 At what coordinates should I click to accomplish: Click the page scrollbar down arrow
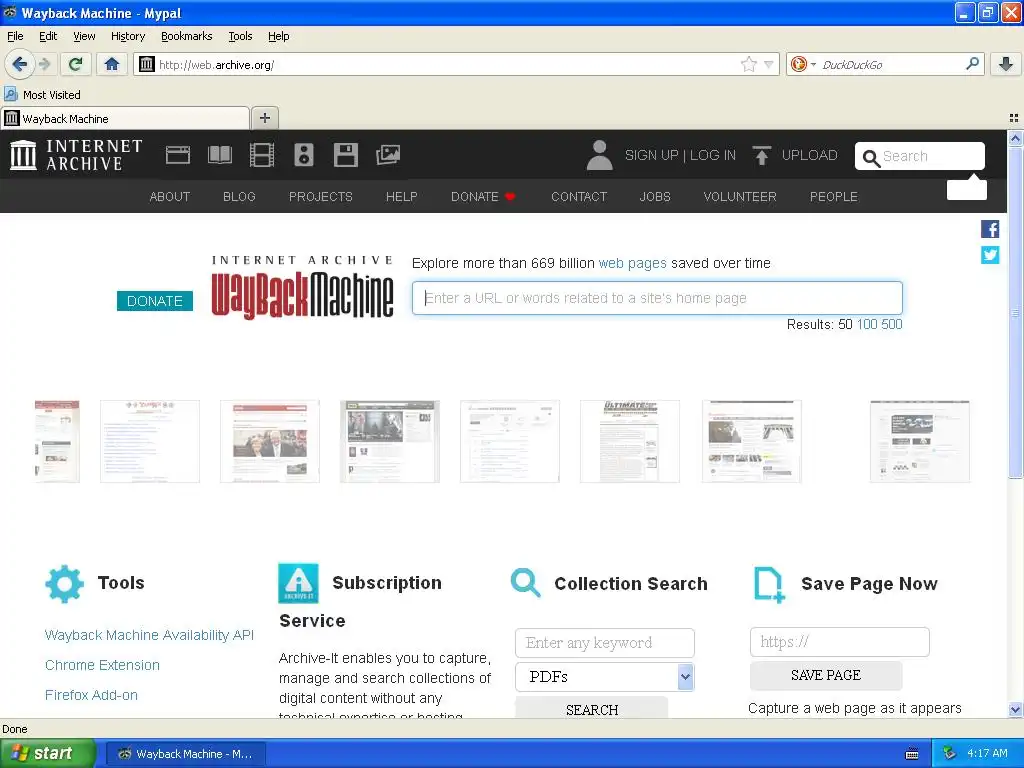coord(1015,709)
